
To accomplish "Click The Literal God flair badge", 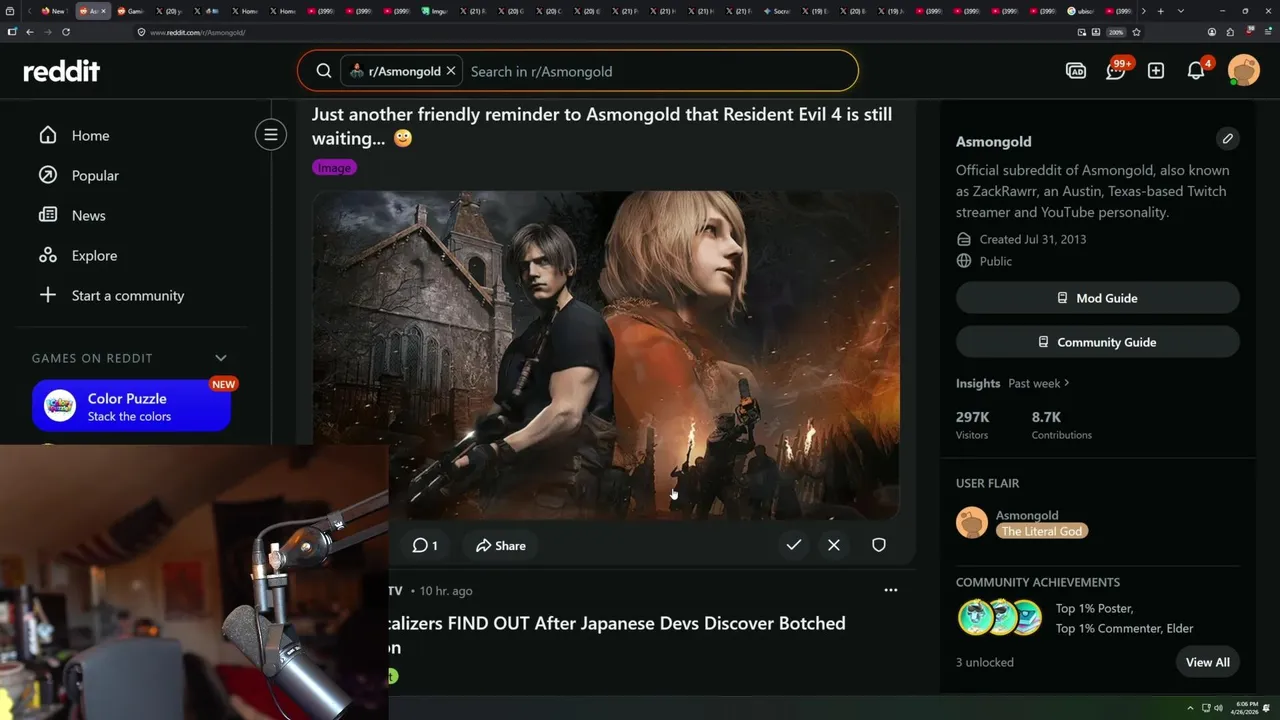I will coord(1042,531).
